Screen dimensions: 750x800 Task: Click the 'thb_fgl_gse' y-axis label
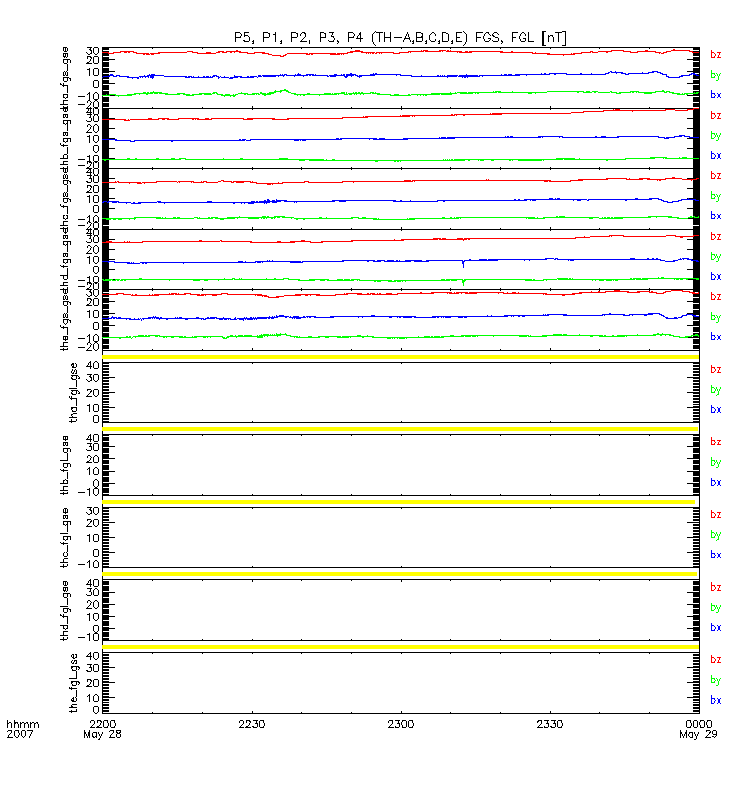65,465
